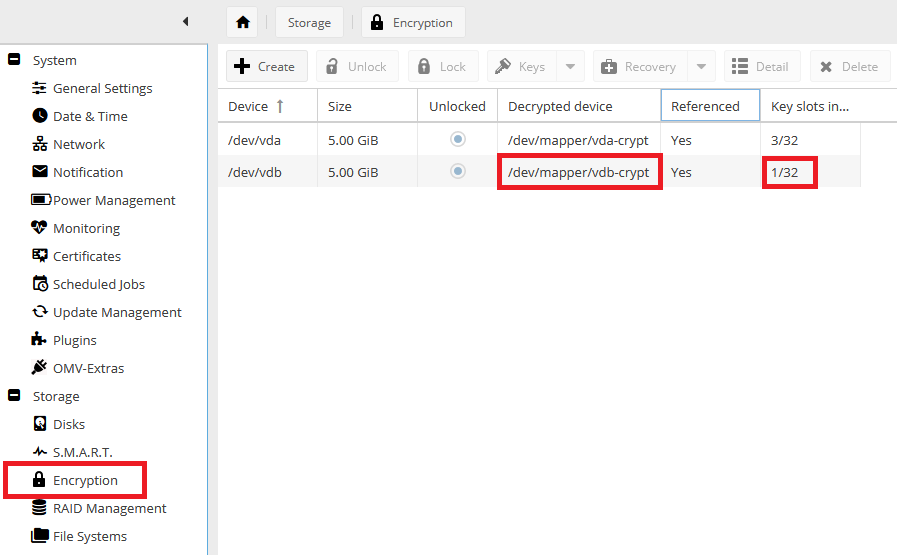Click the Create button

coord(264,67)
